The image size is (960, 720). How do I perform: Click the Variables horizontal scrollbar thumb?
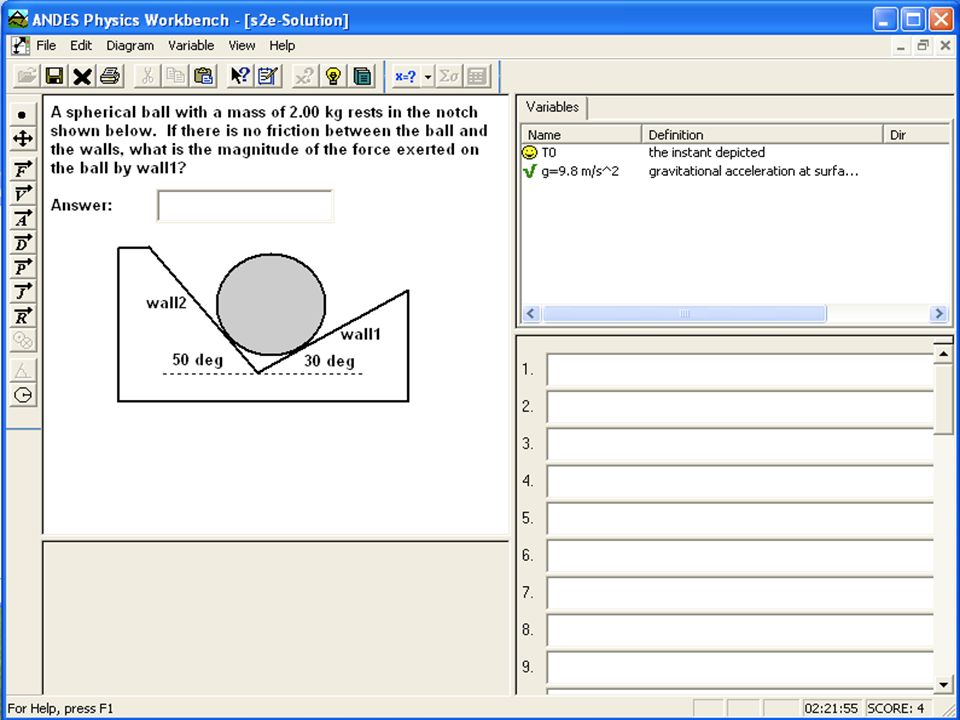tap(684, 314)
